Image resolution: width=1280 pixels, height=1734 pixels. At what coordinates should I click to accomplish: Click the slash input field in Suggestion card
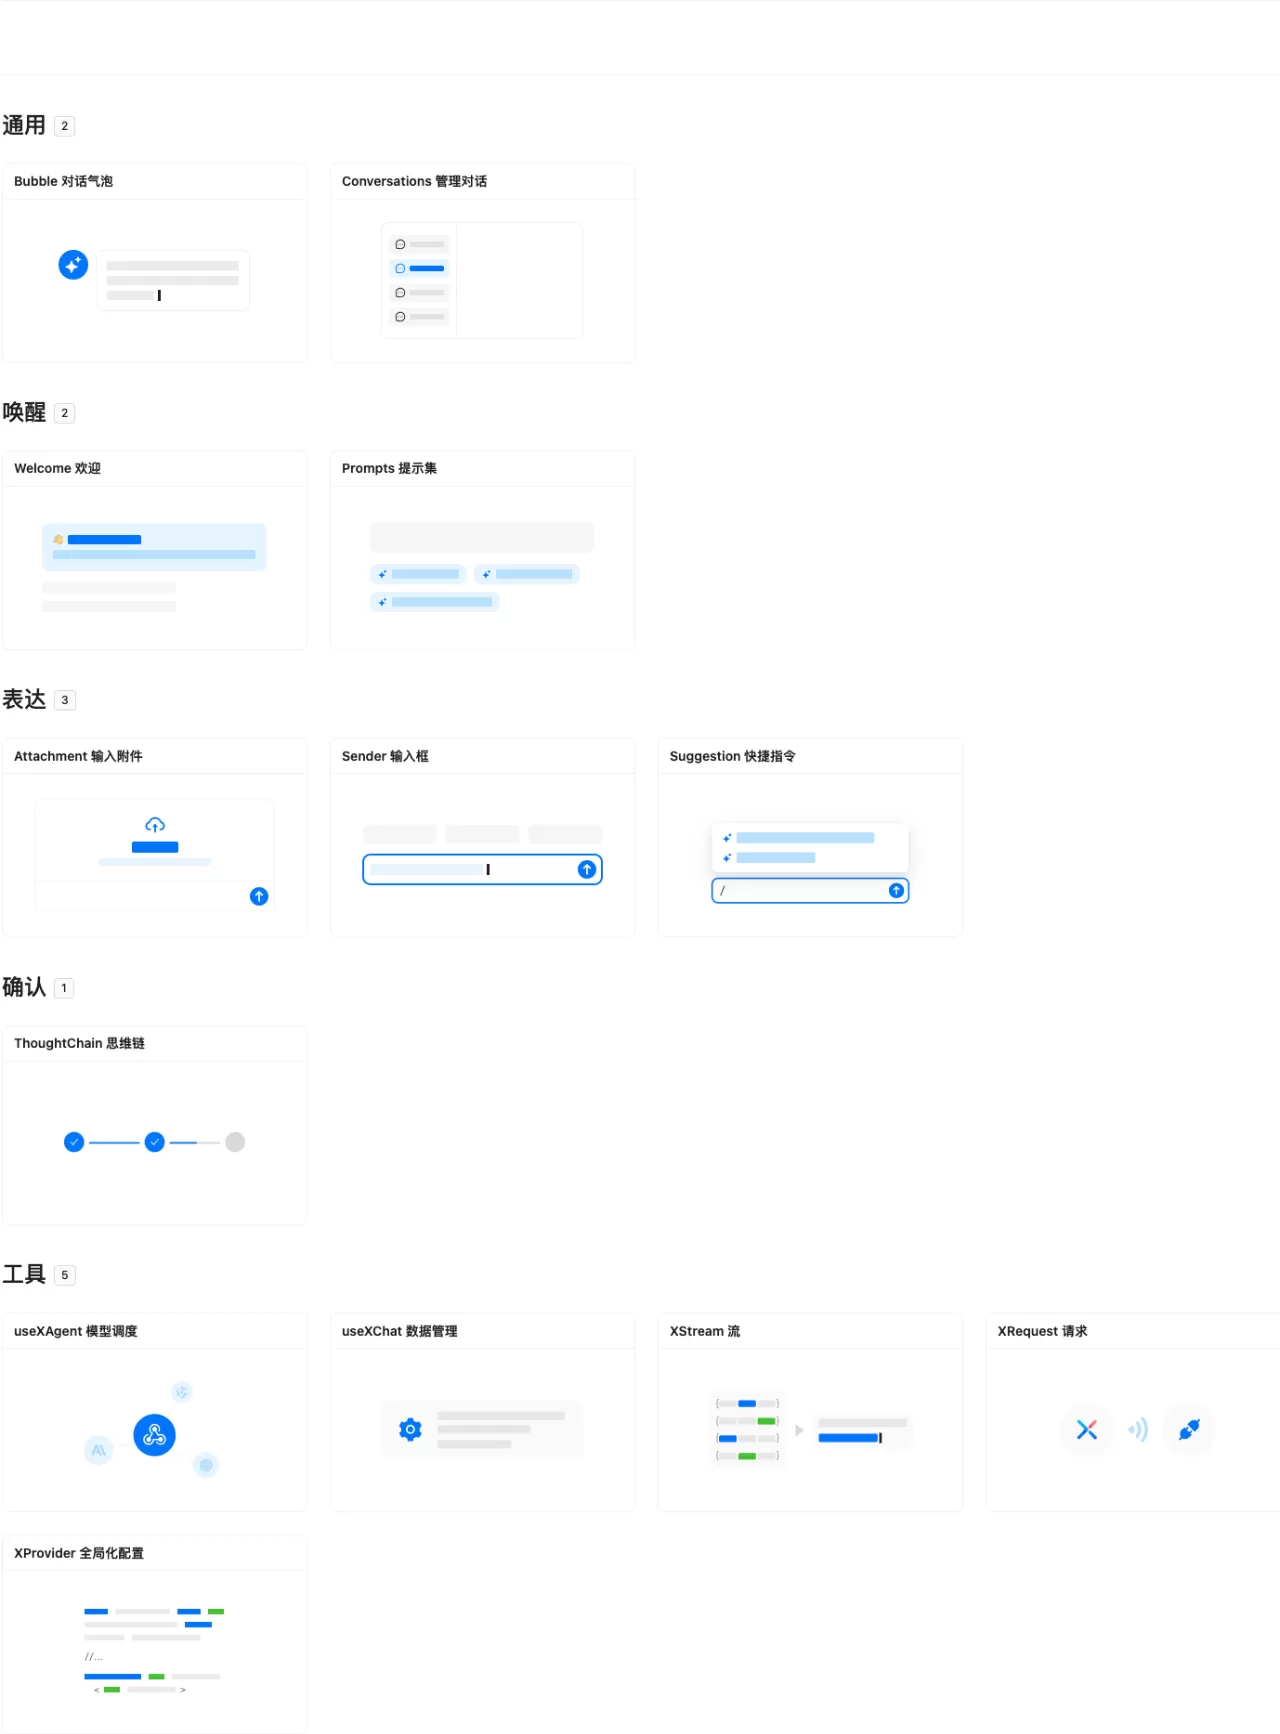click(810, 890)
